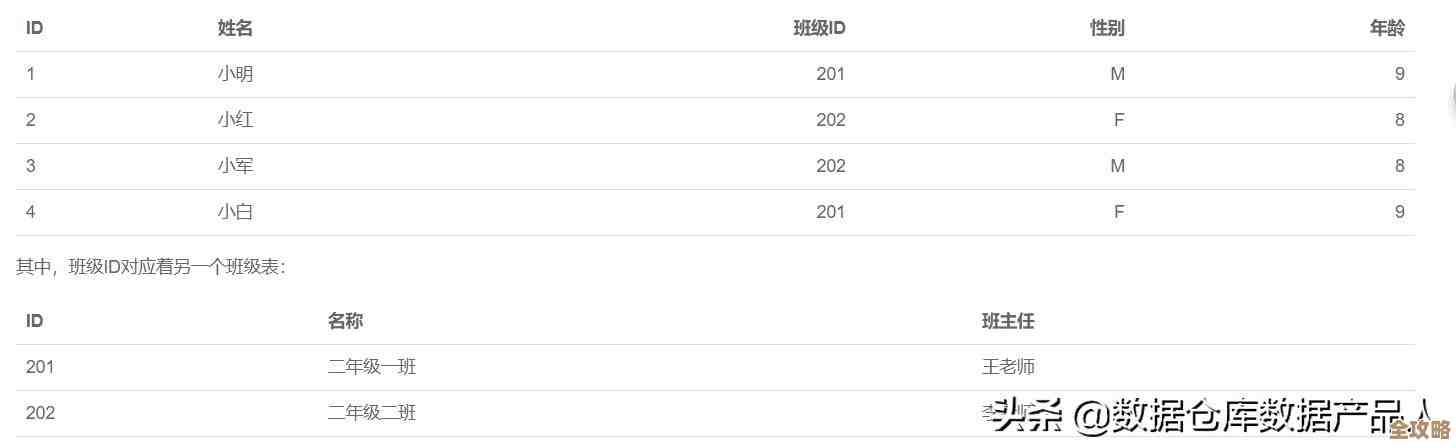Click the class name 二年级二班
This screenshot has width=1456, height=448.
pos(372,413)
